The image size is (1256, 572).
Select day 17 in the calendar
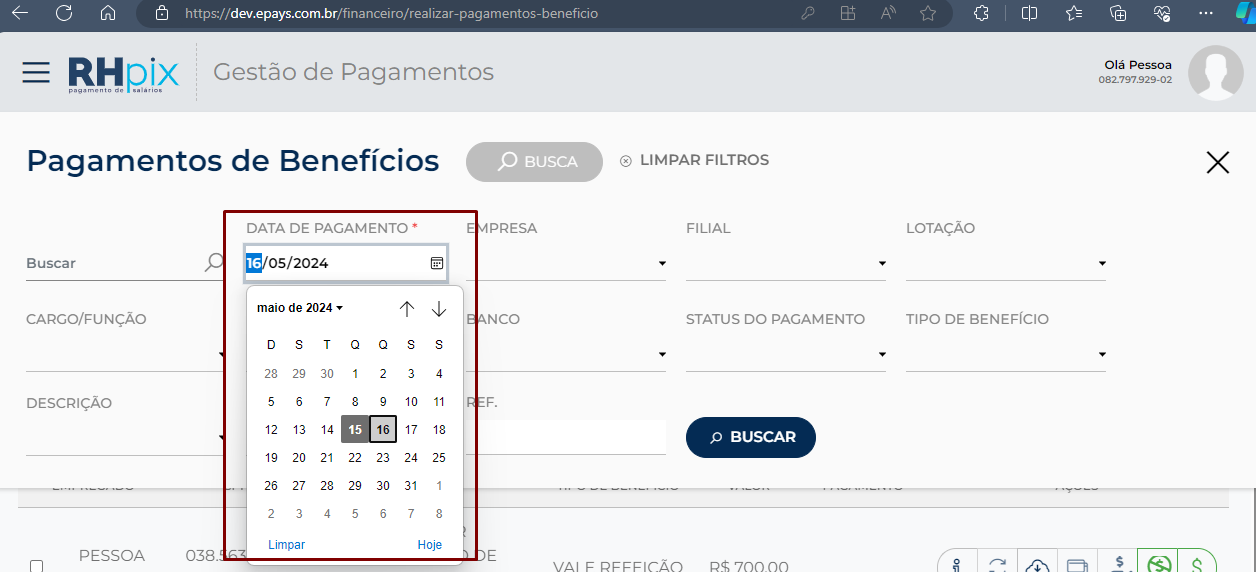tap(411, 429)
